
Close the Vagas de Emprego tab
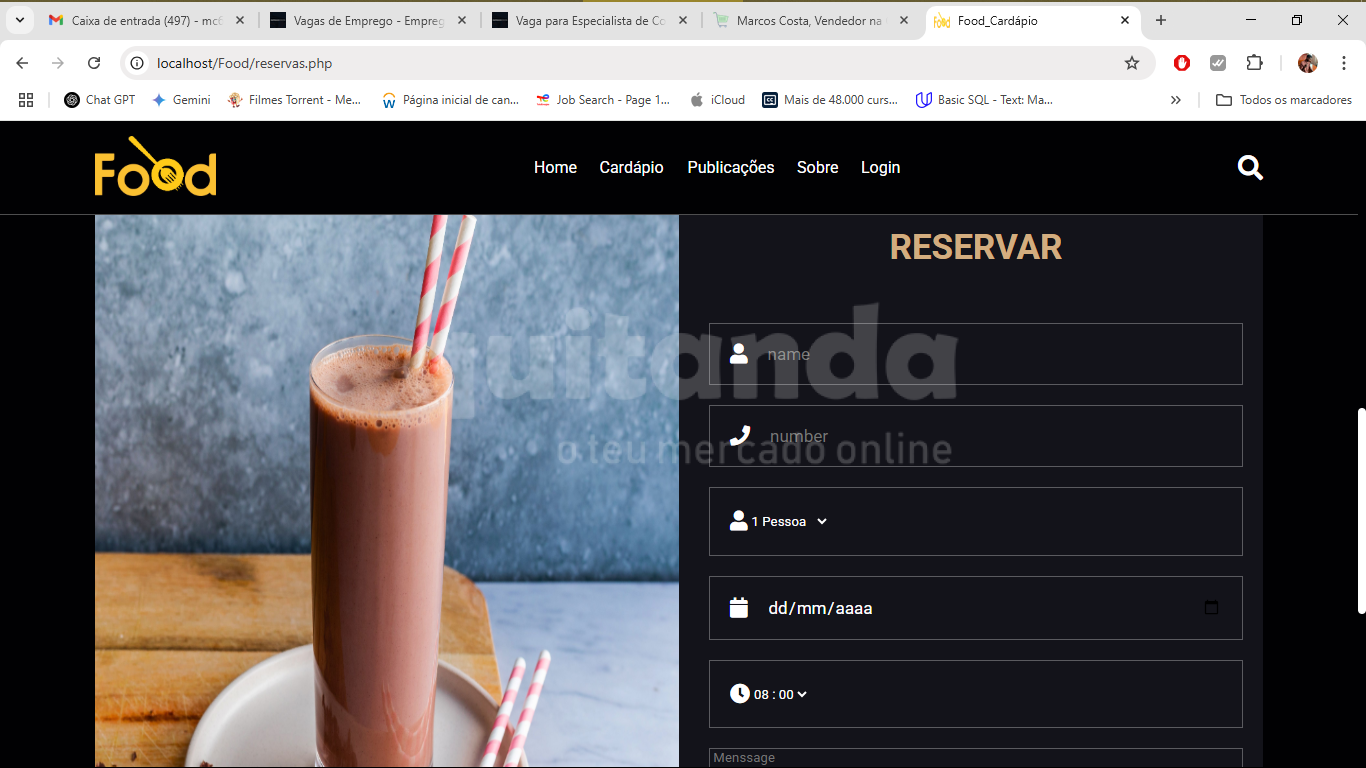click(x=461, y=20)
